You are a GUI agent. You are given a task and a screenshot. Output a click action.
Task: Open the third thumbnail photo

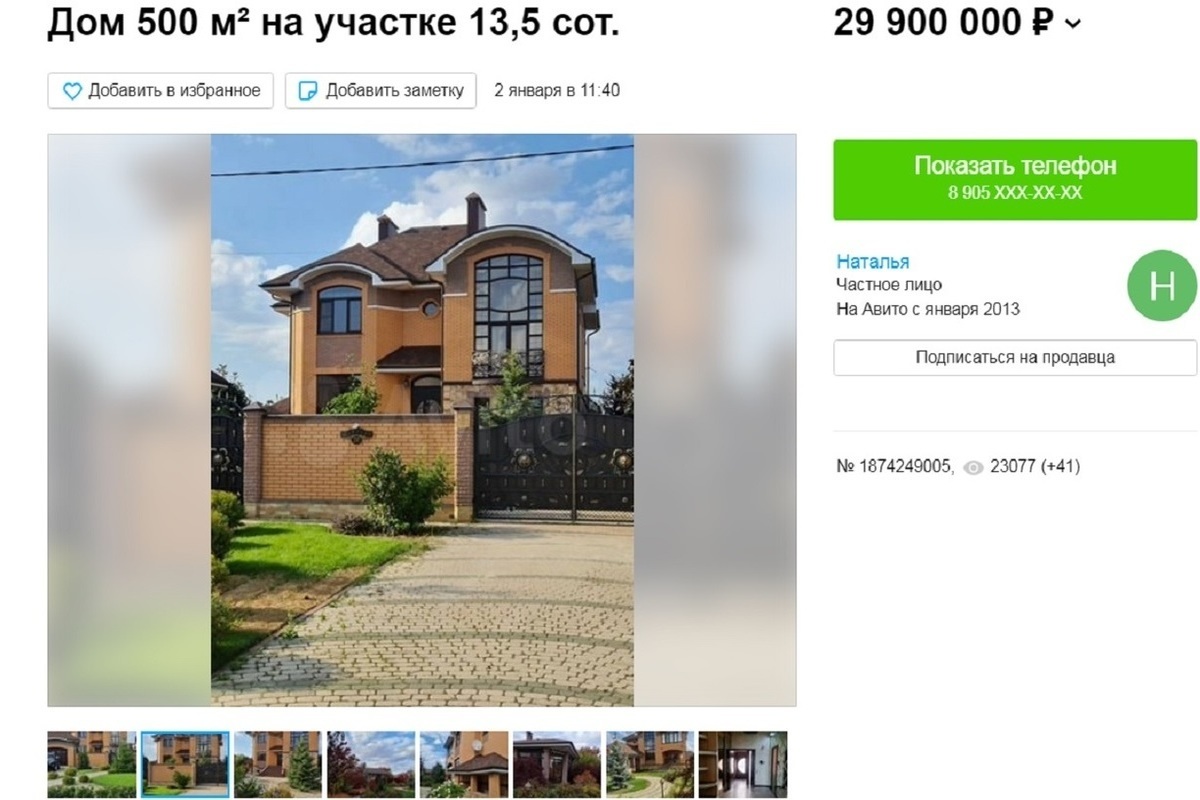point(278,765)
